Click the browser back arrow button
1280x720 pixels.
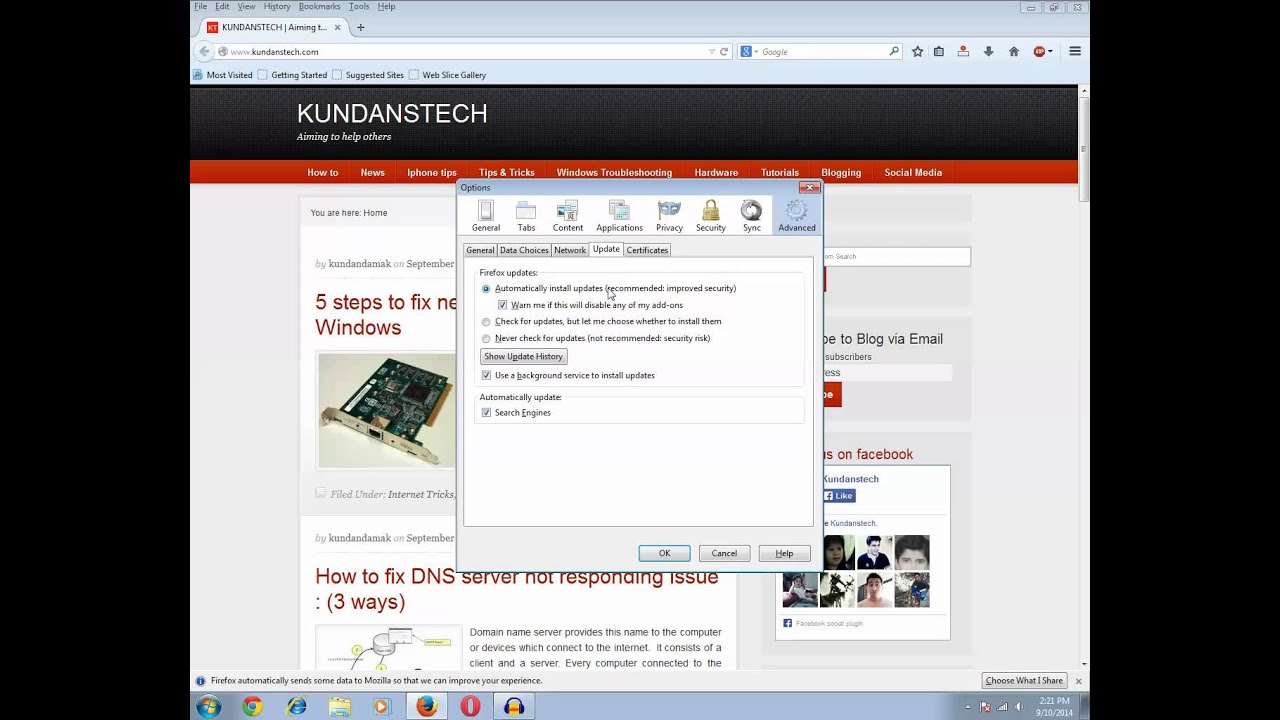click(205, 52)
